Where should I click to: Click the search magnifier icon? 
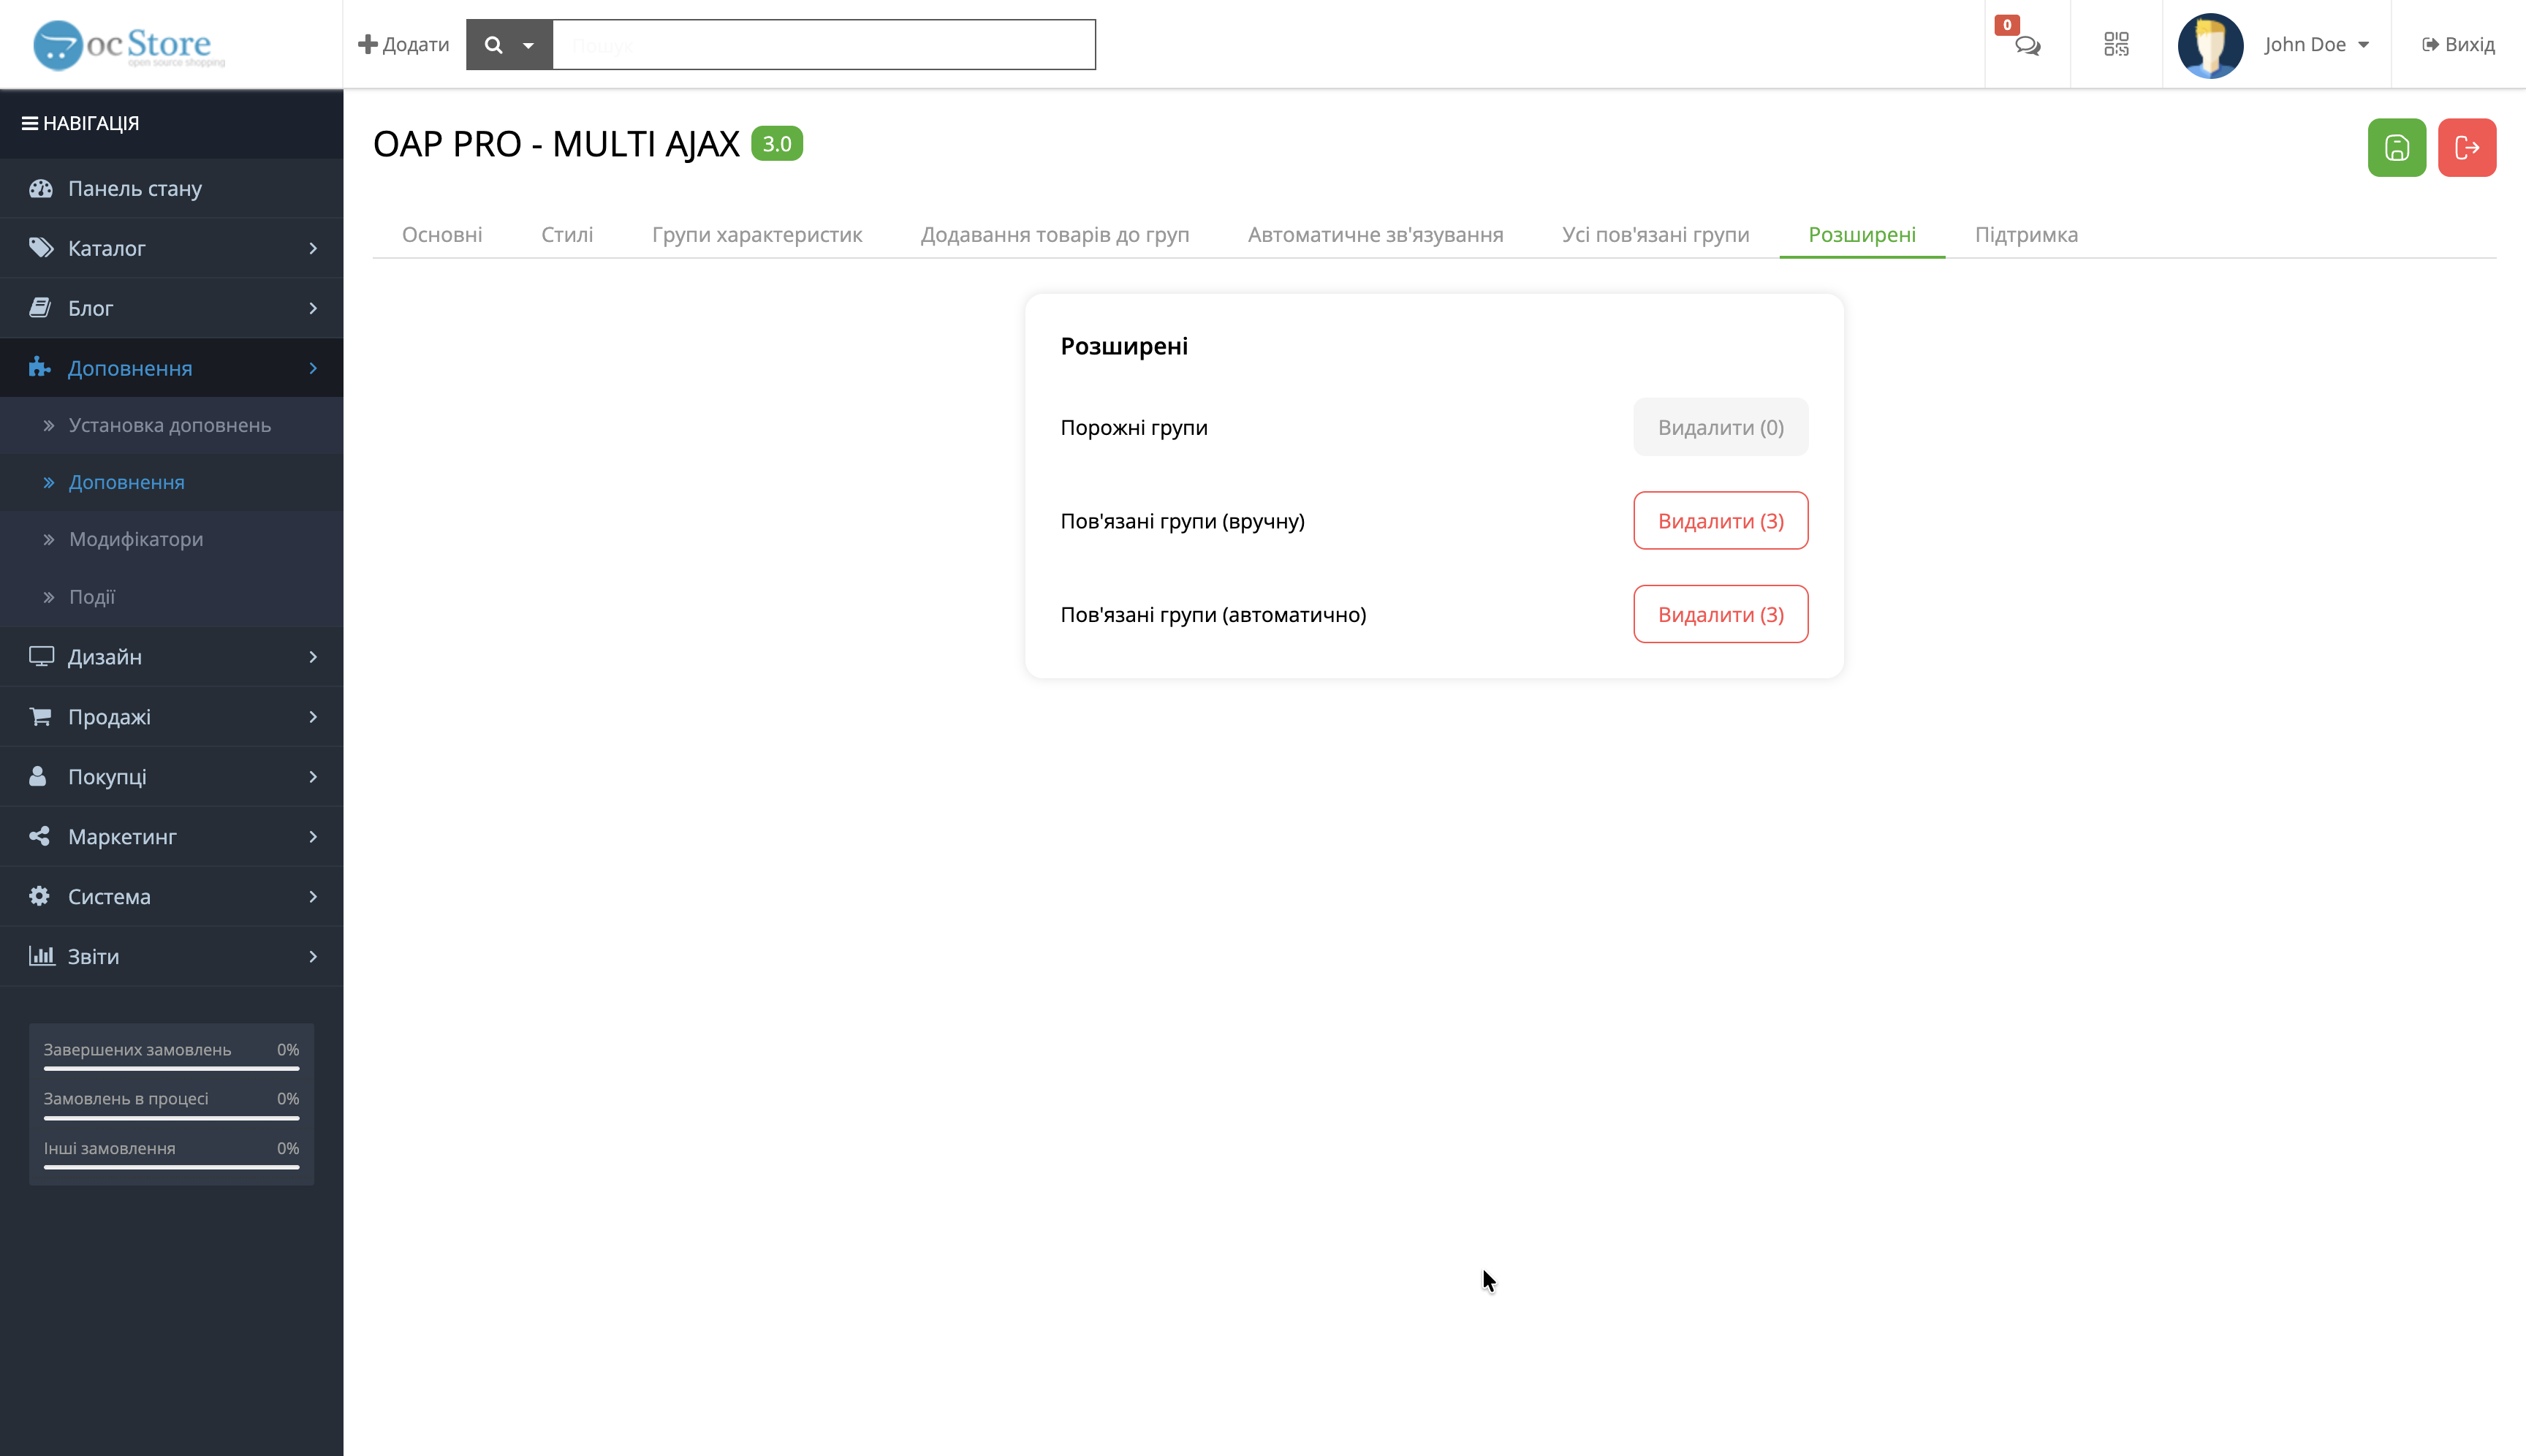(x=495, y=44)
